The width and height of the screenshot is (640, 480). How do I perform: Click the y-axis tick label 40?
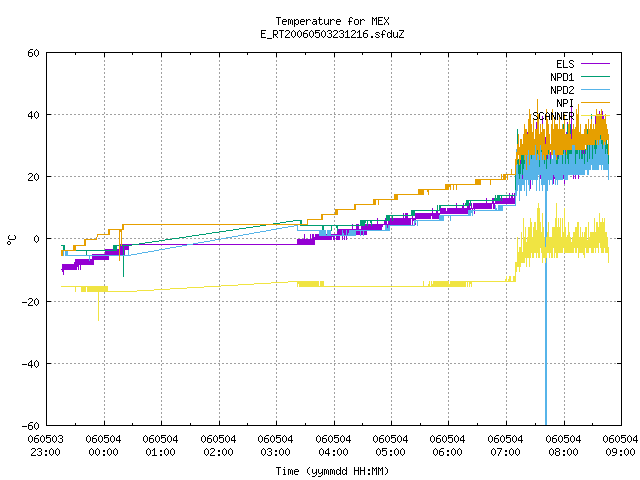[x=33, y=115]
